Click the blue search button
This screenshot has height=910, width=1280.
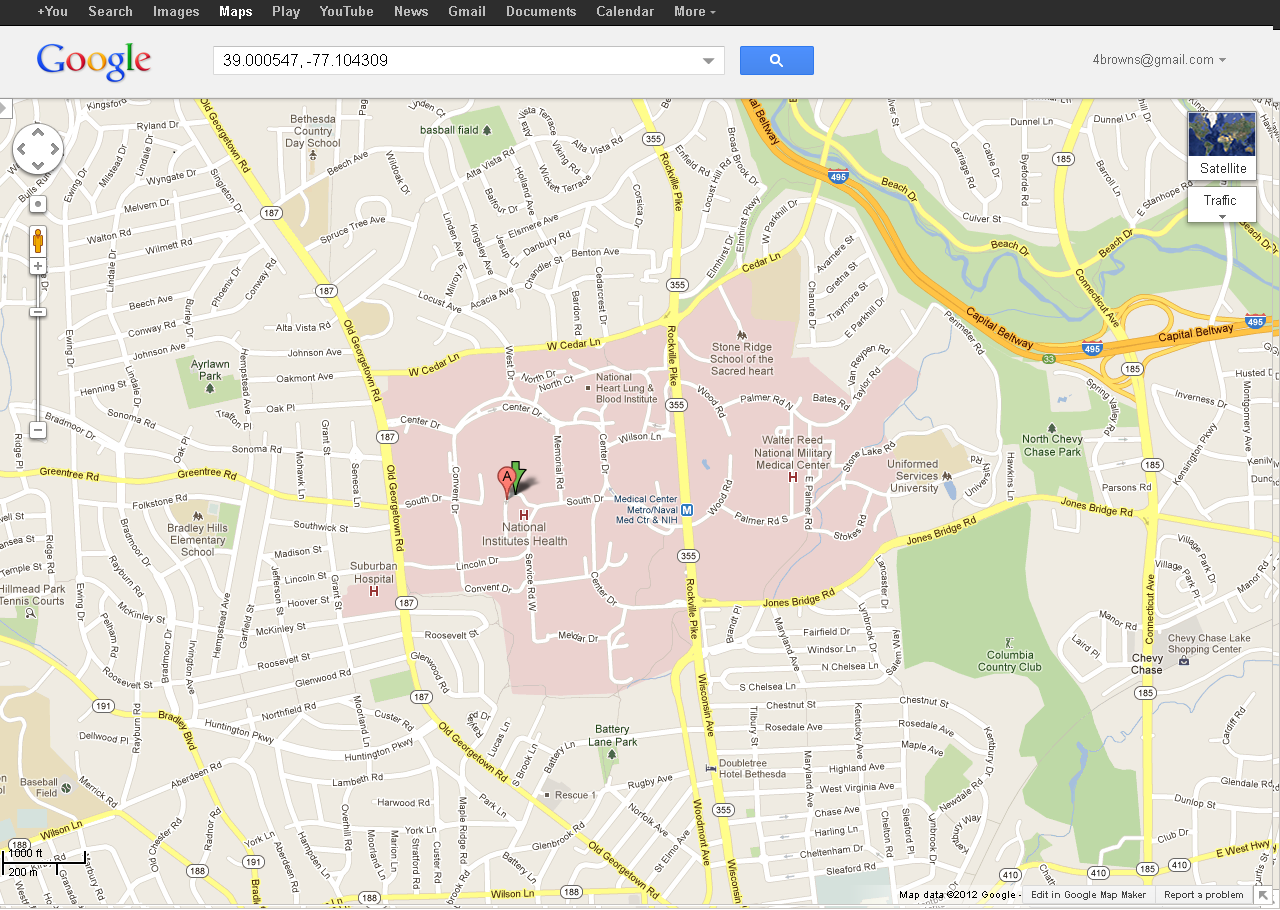pyautogui.click(x=776, y=60)
